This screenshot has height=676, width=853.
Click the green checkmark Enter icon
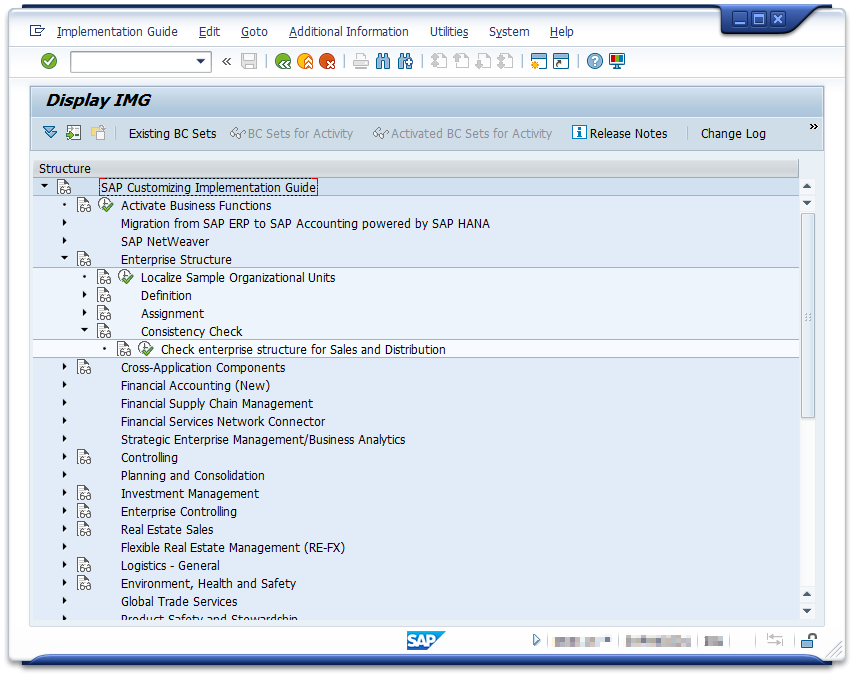49,61
